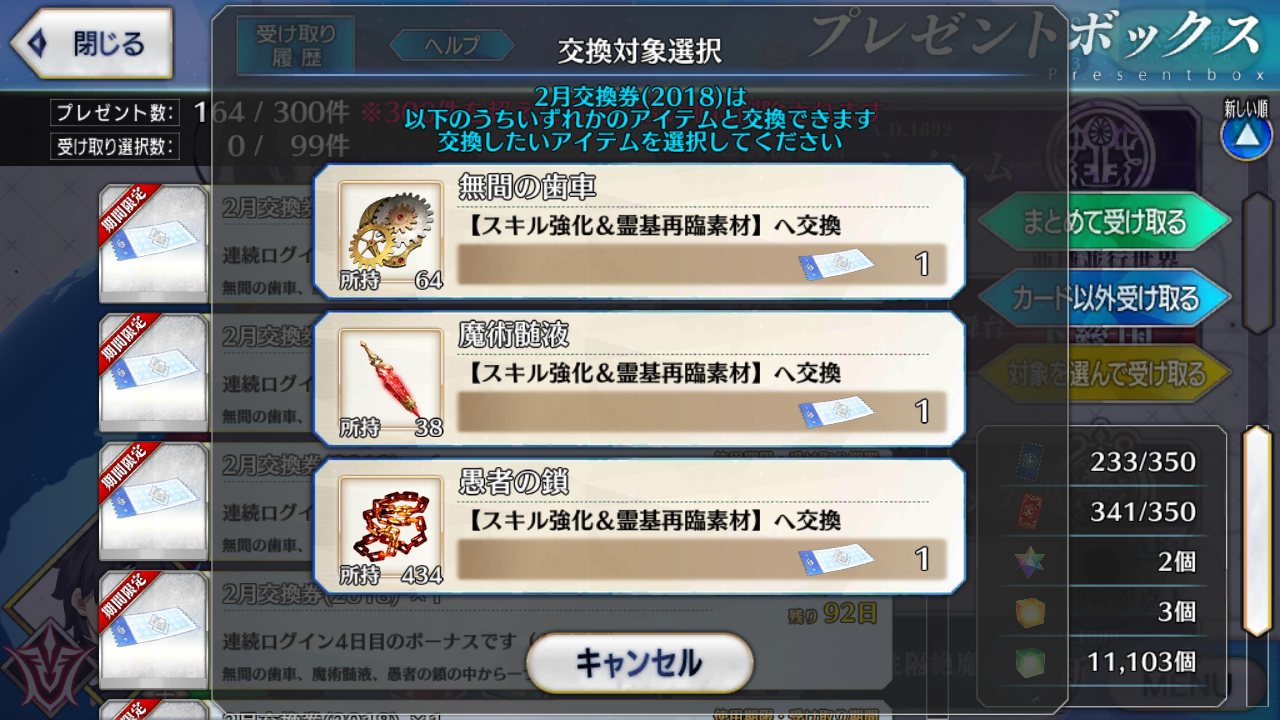This screenshot has height=720, width=1280.
Task: Choose 魔術髄液 exchange option row
Action: coord(639,379)
